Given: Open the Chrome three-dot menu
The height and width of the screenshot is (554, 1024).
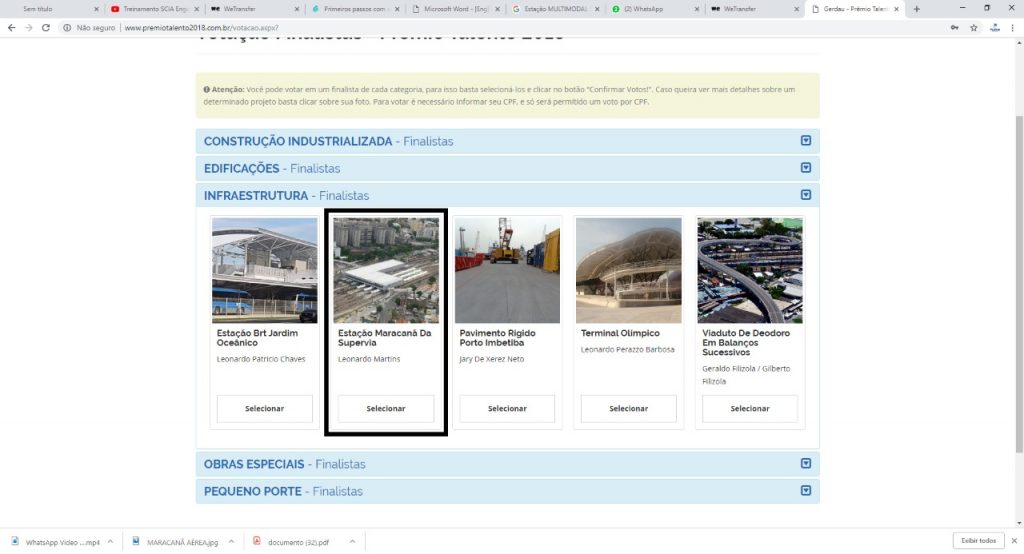Looking at the screenshot, I should tap(1013, 28).
